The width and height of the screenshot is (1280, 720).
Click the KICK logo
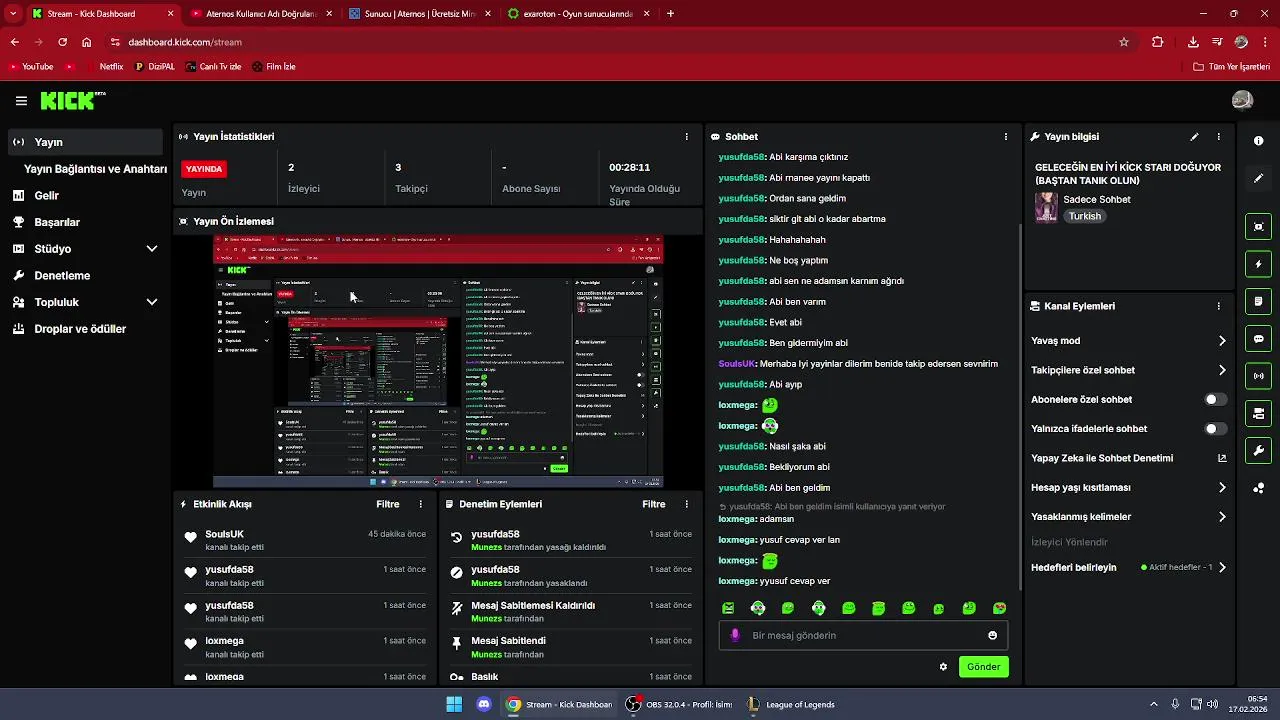(x=72, y=100)
